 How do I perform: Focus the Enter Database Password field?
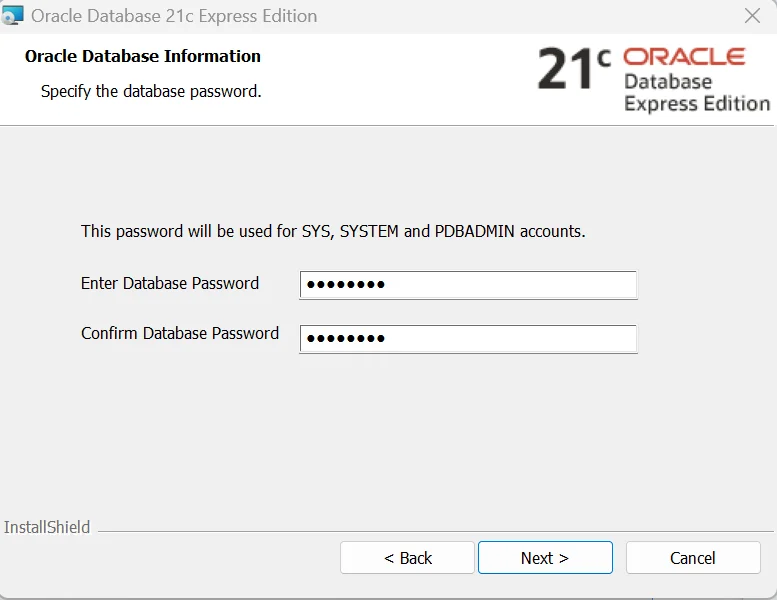[x=468, y=284]
